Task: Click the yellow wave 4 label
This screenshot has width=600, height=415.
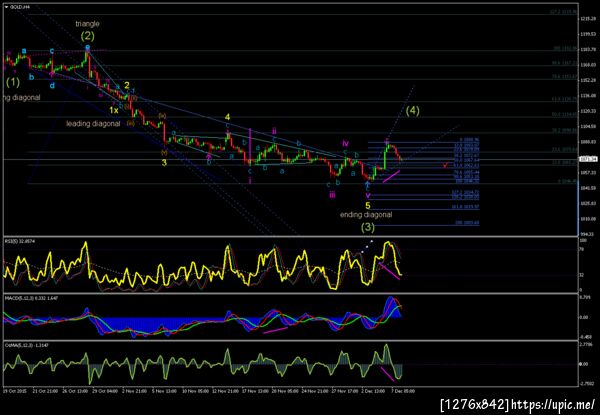Action: (227, 117)
